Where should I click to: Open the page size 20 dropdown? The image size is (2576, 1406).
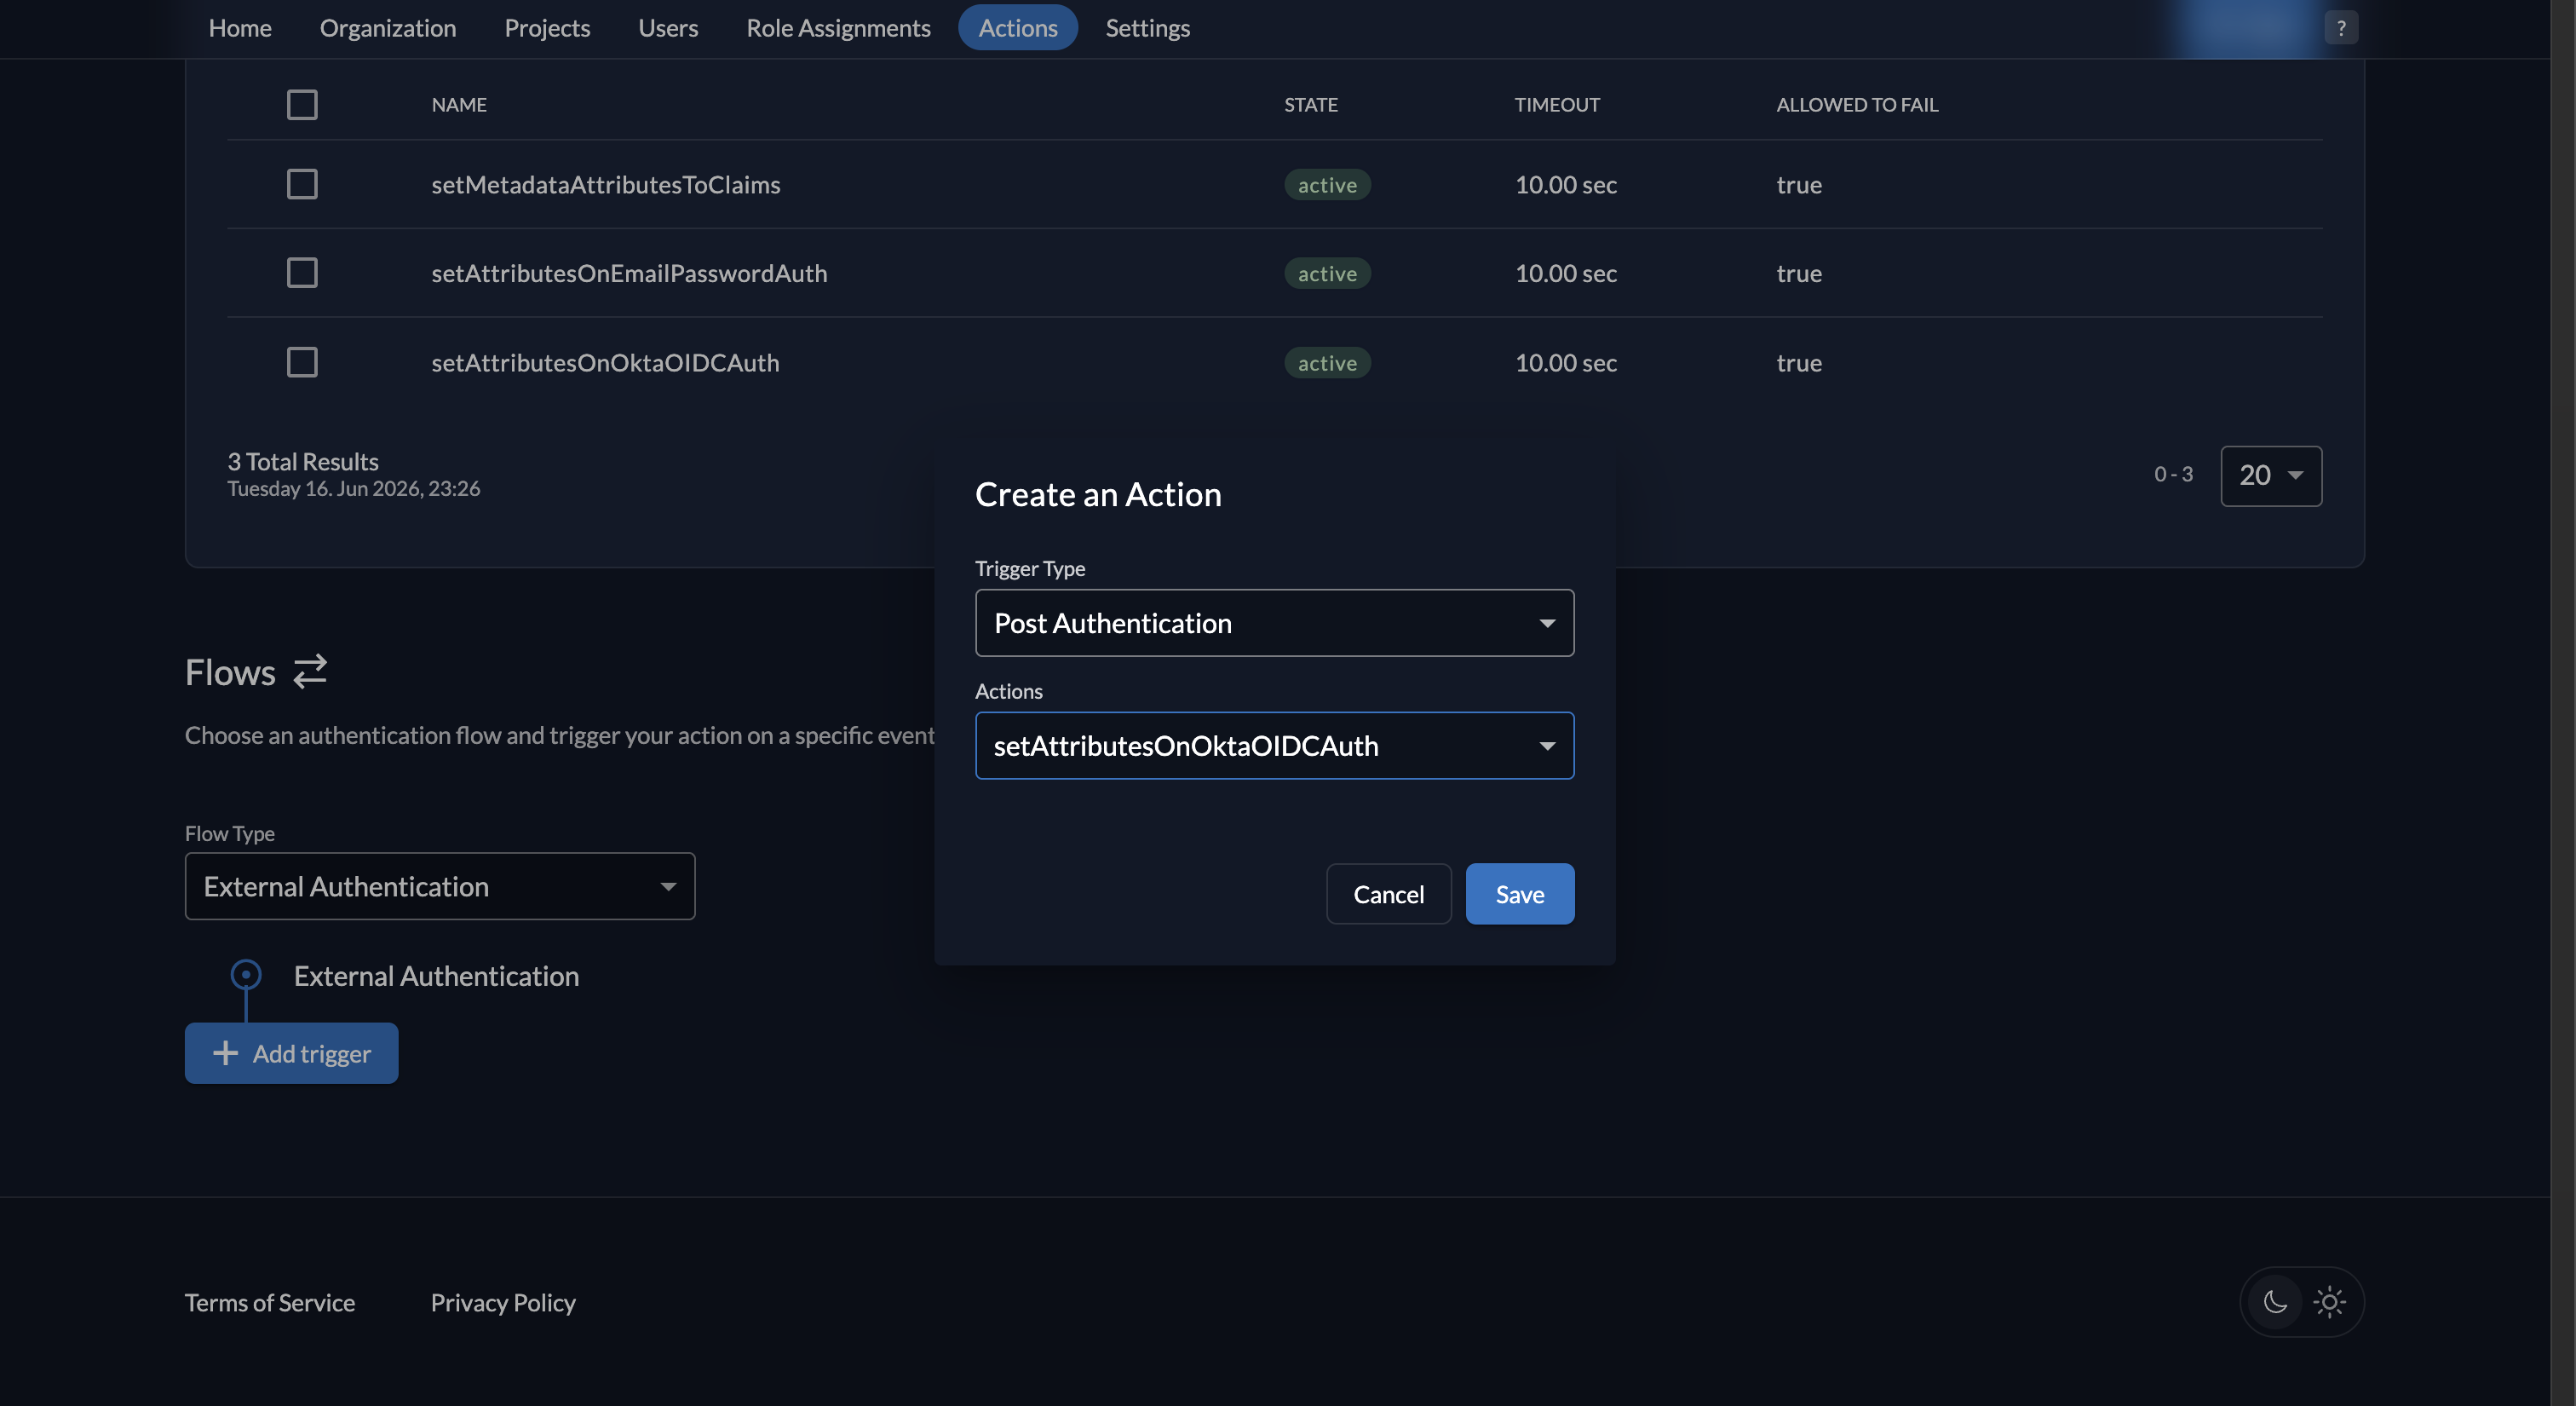[x=2270, y=475]
